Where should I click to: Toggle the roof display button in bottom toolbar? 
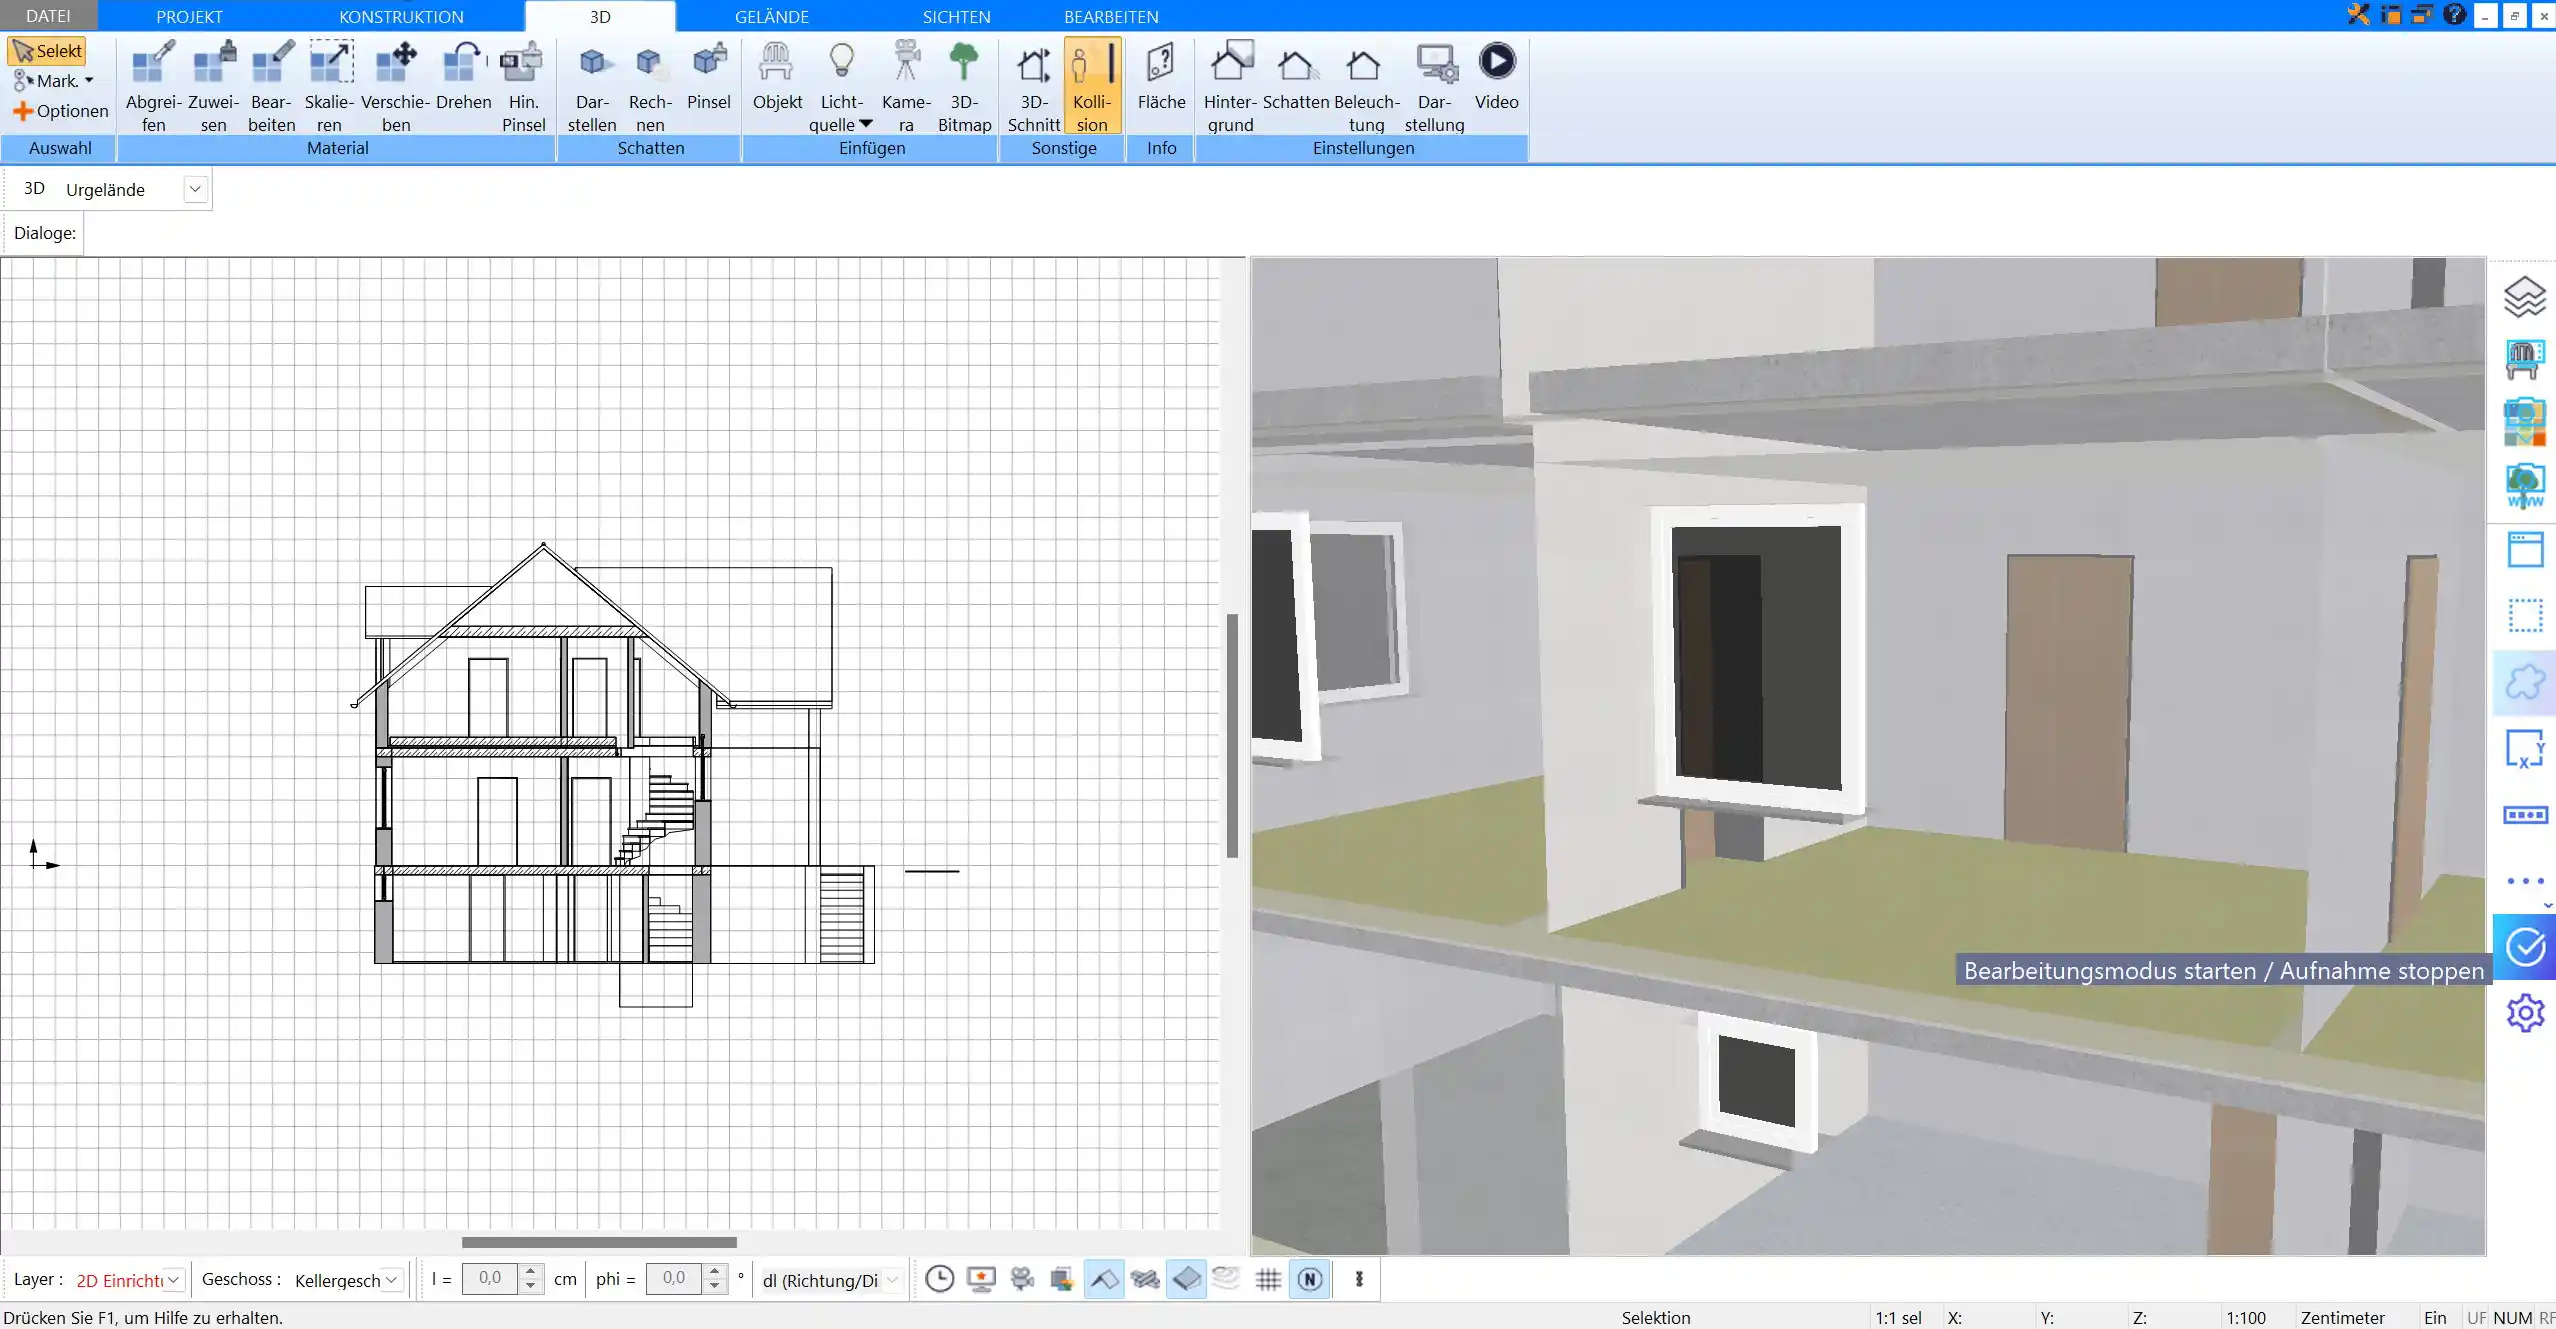[1104, 1279]
